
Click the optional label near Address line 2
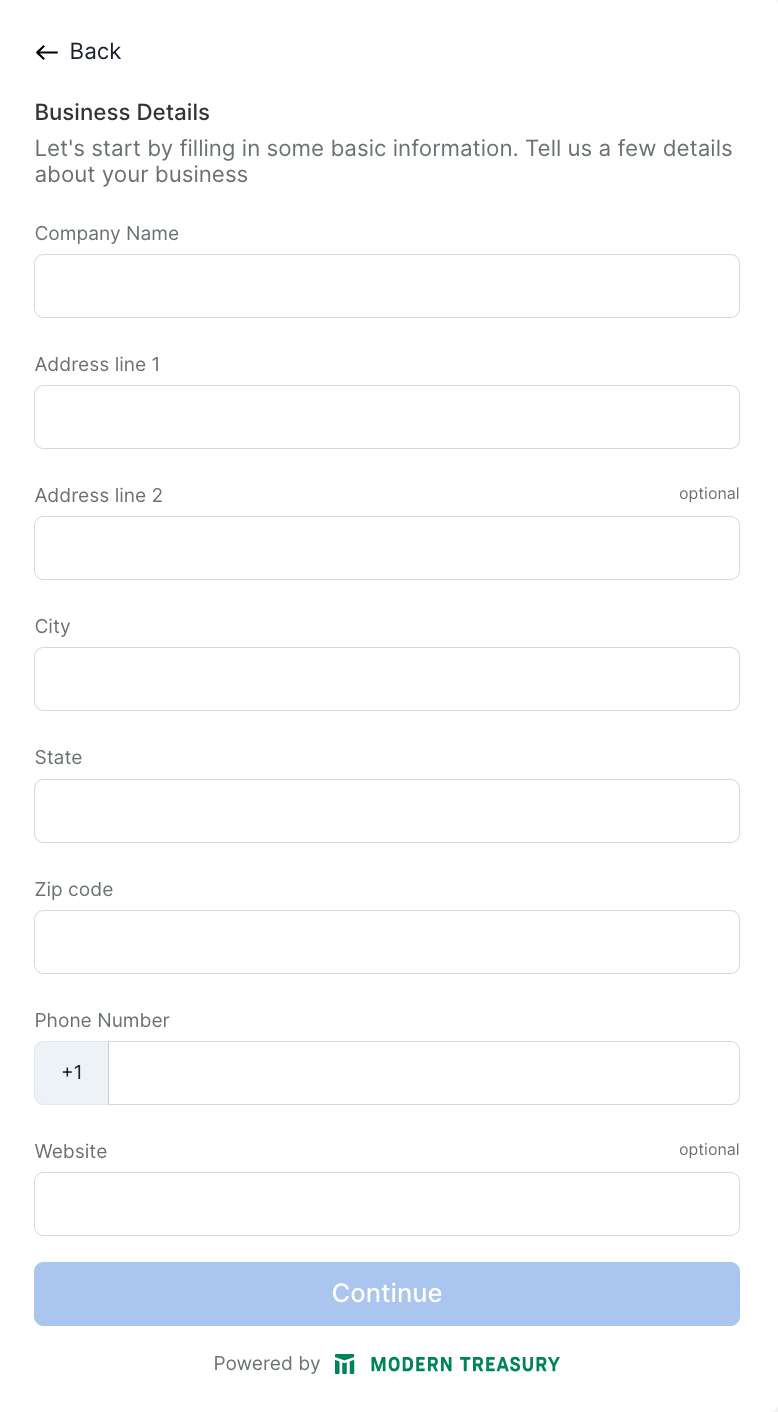[709, 493]
